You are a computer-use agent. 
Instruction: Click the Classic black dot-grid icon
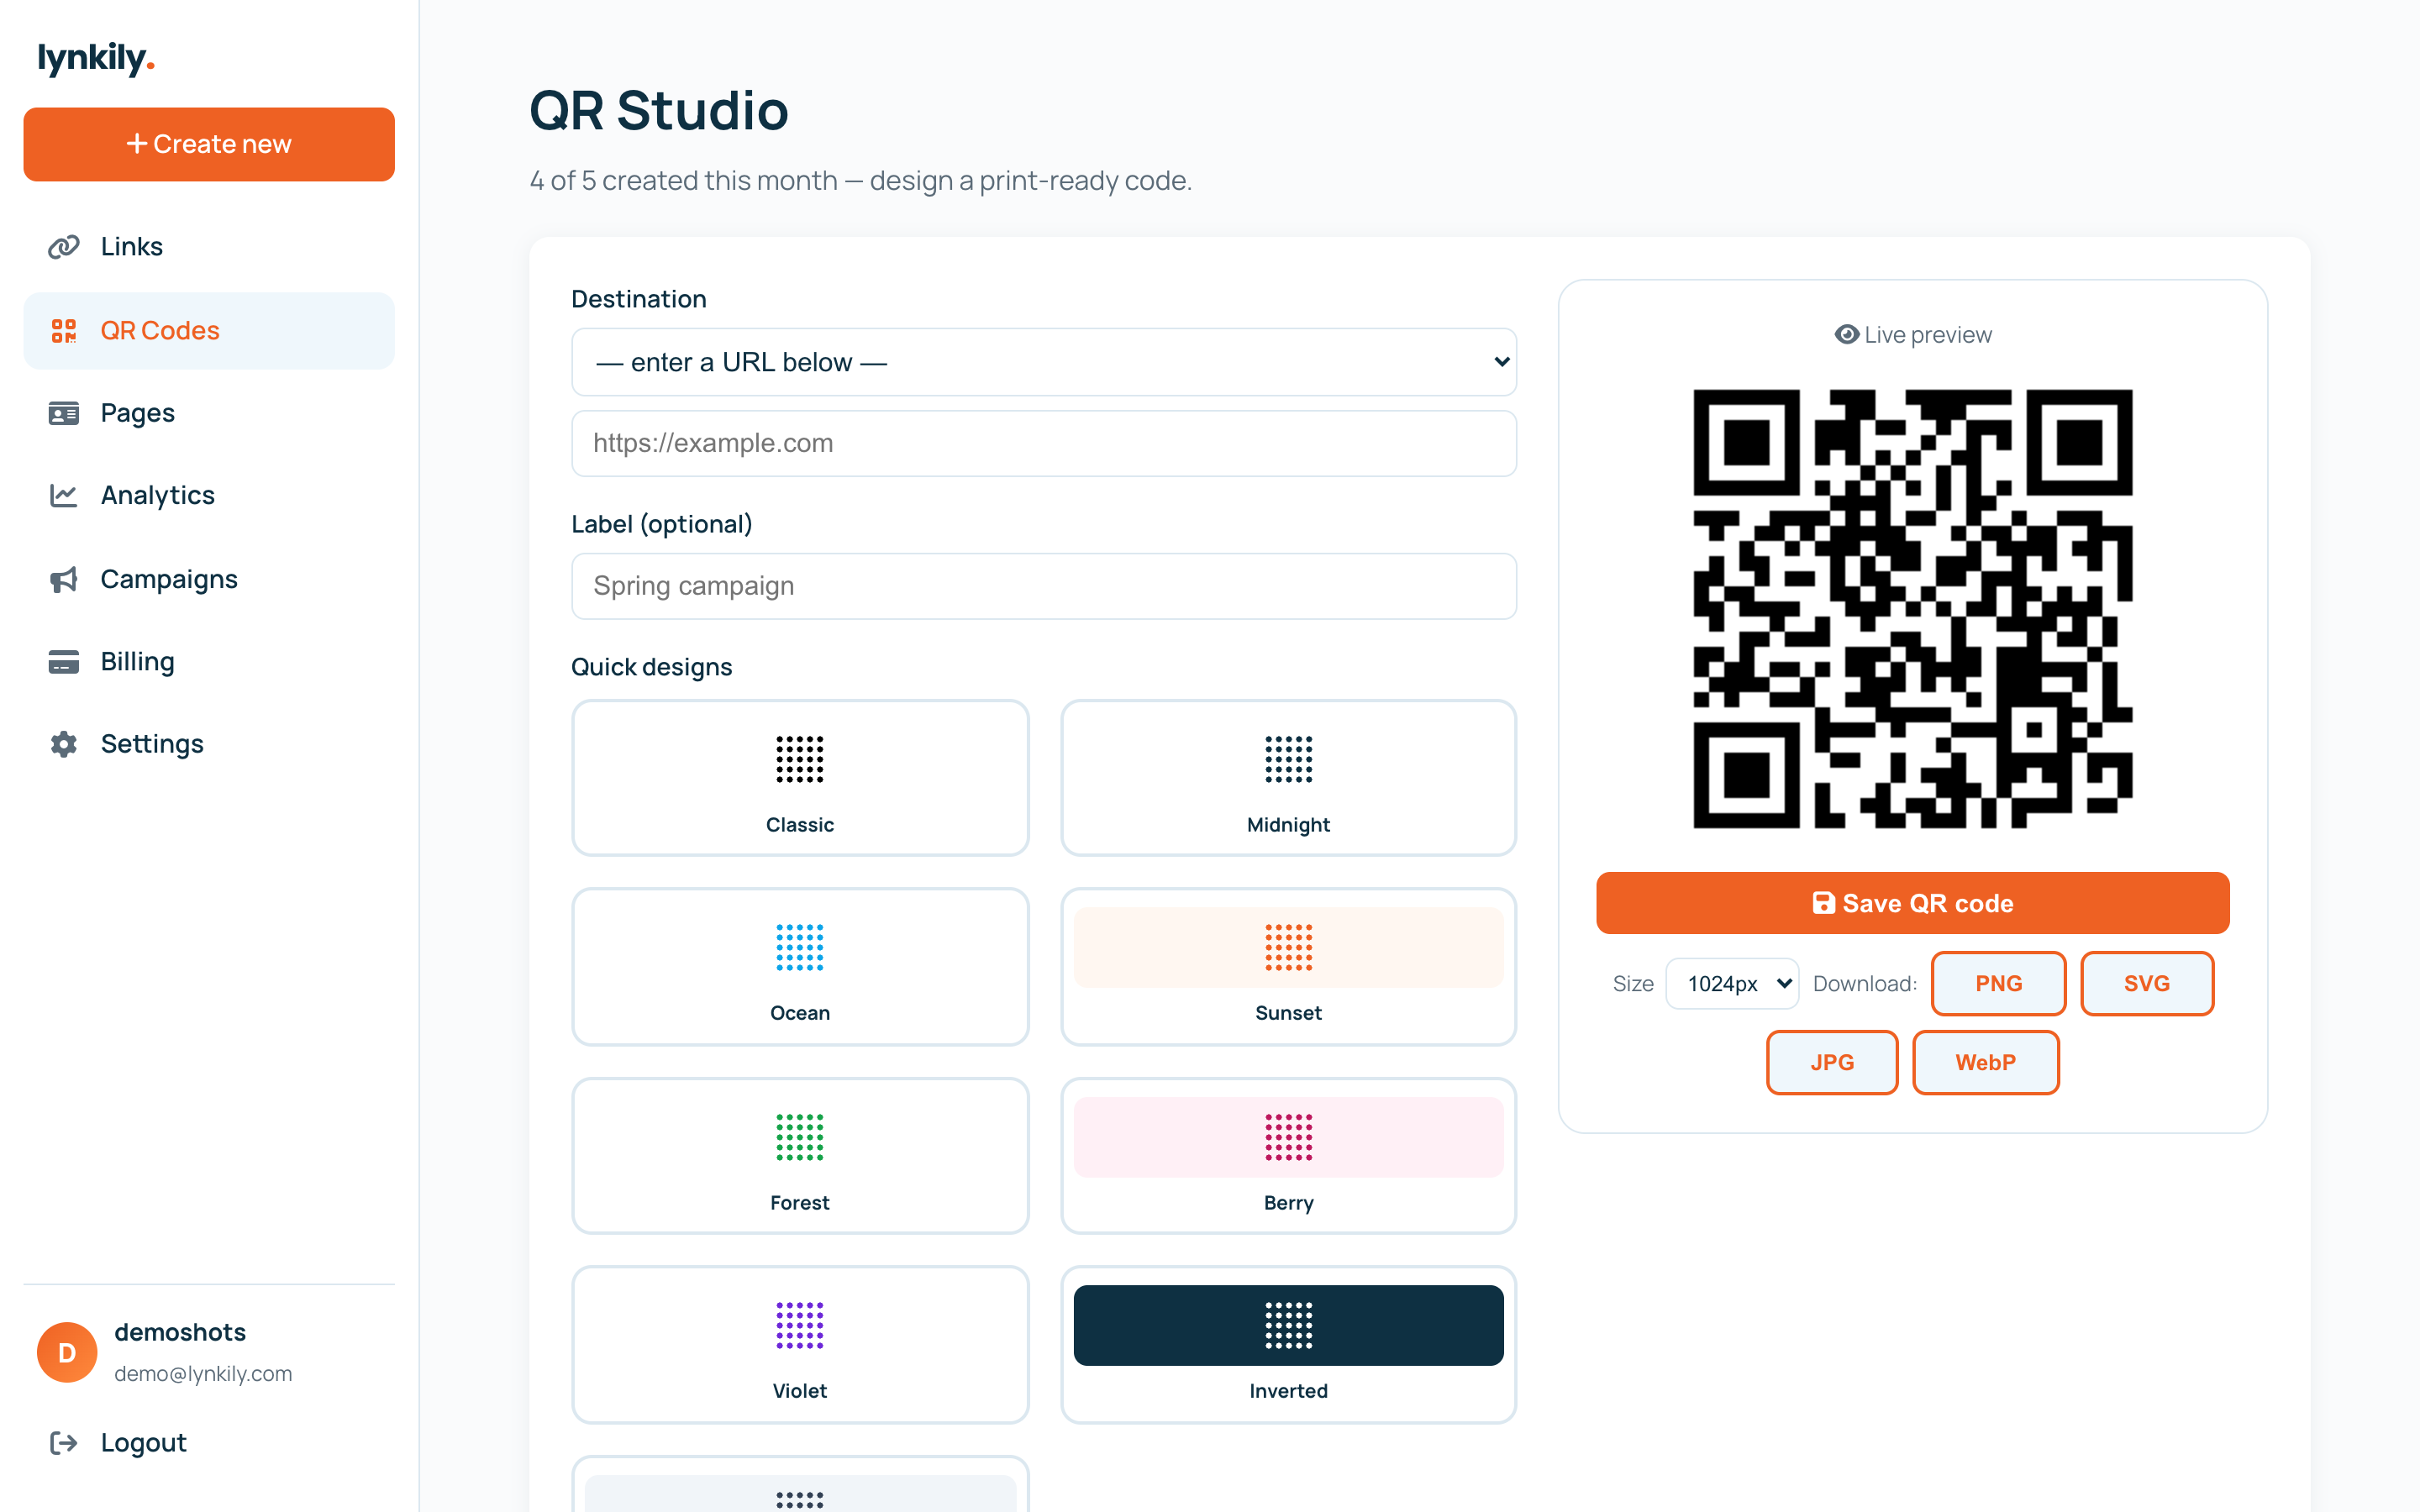tap(800, 760)
